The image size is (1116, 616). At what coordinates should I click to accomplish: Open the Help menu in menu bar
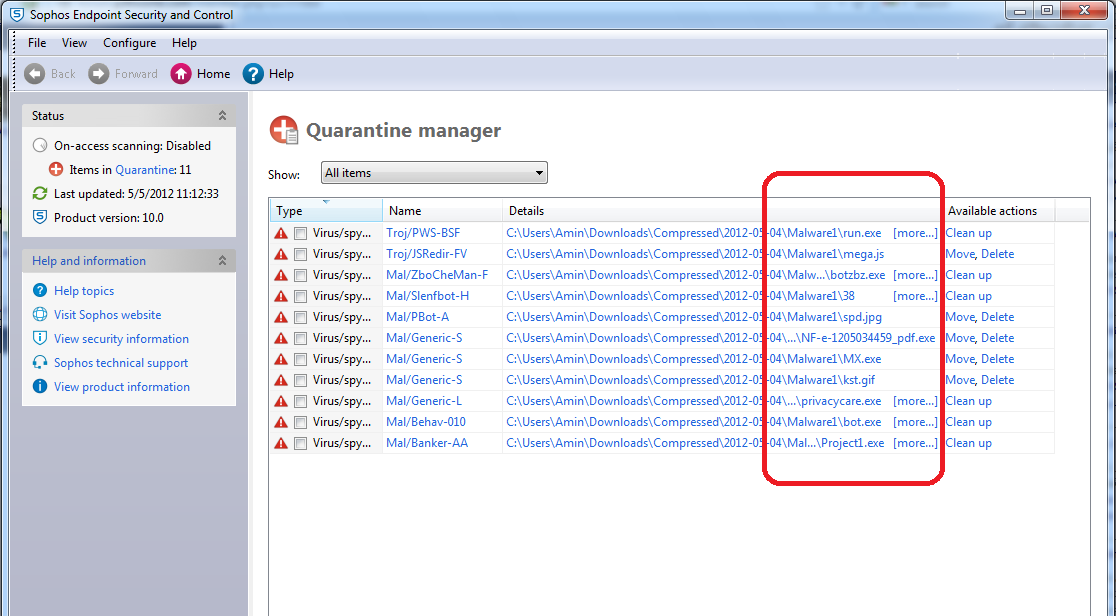[184, 43]
